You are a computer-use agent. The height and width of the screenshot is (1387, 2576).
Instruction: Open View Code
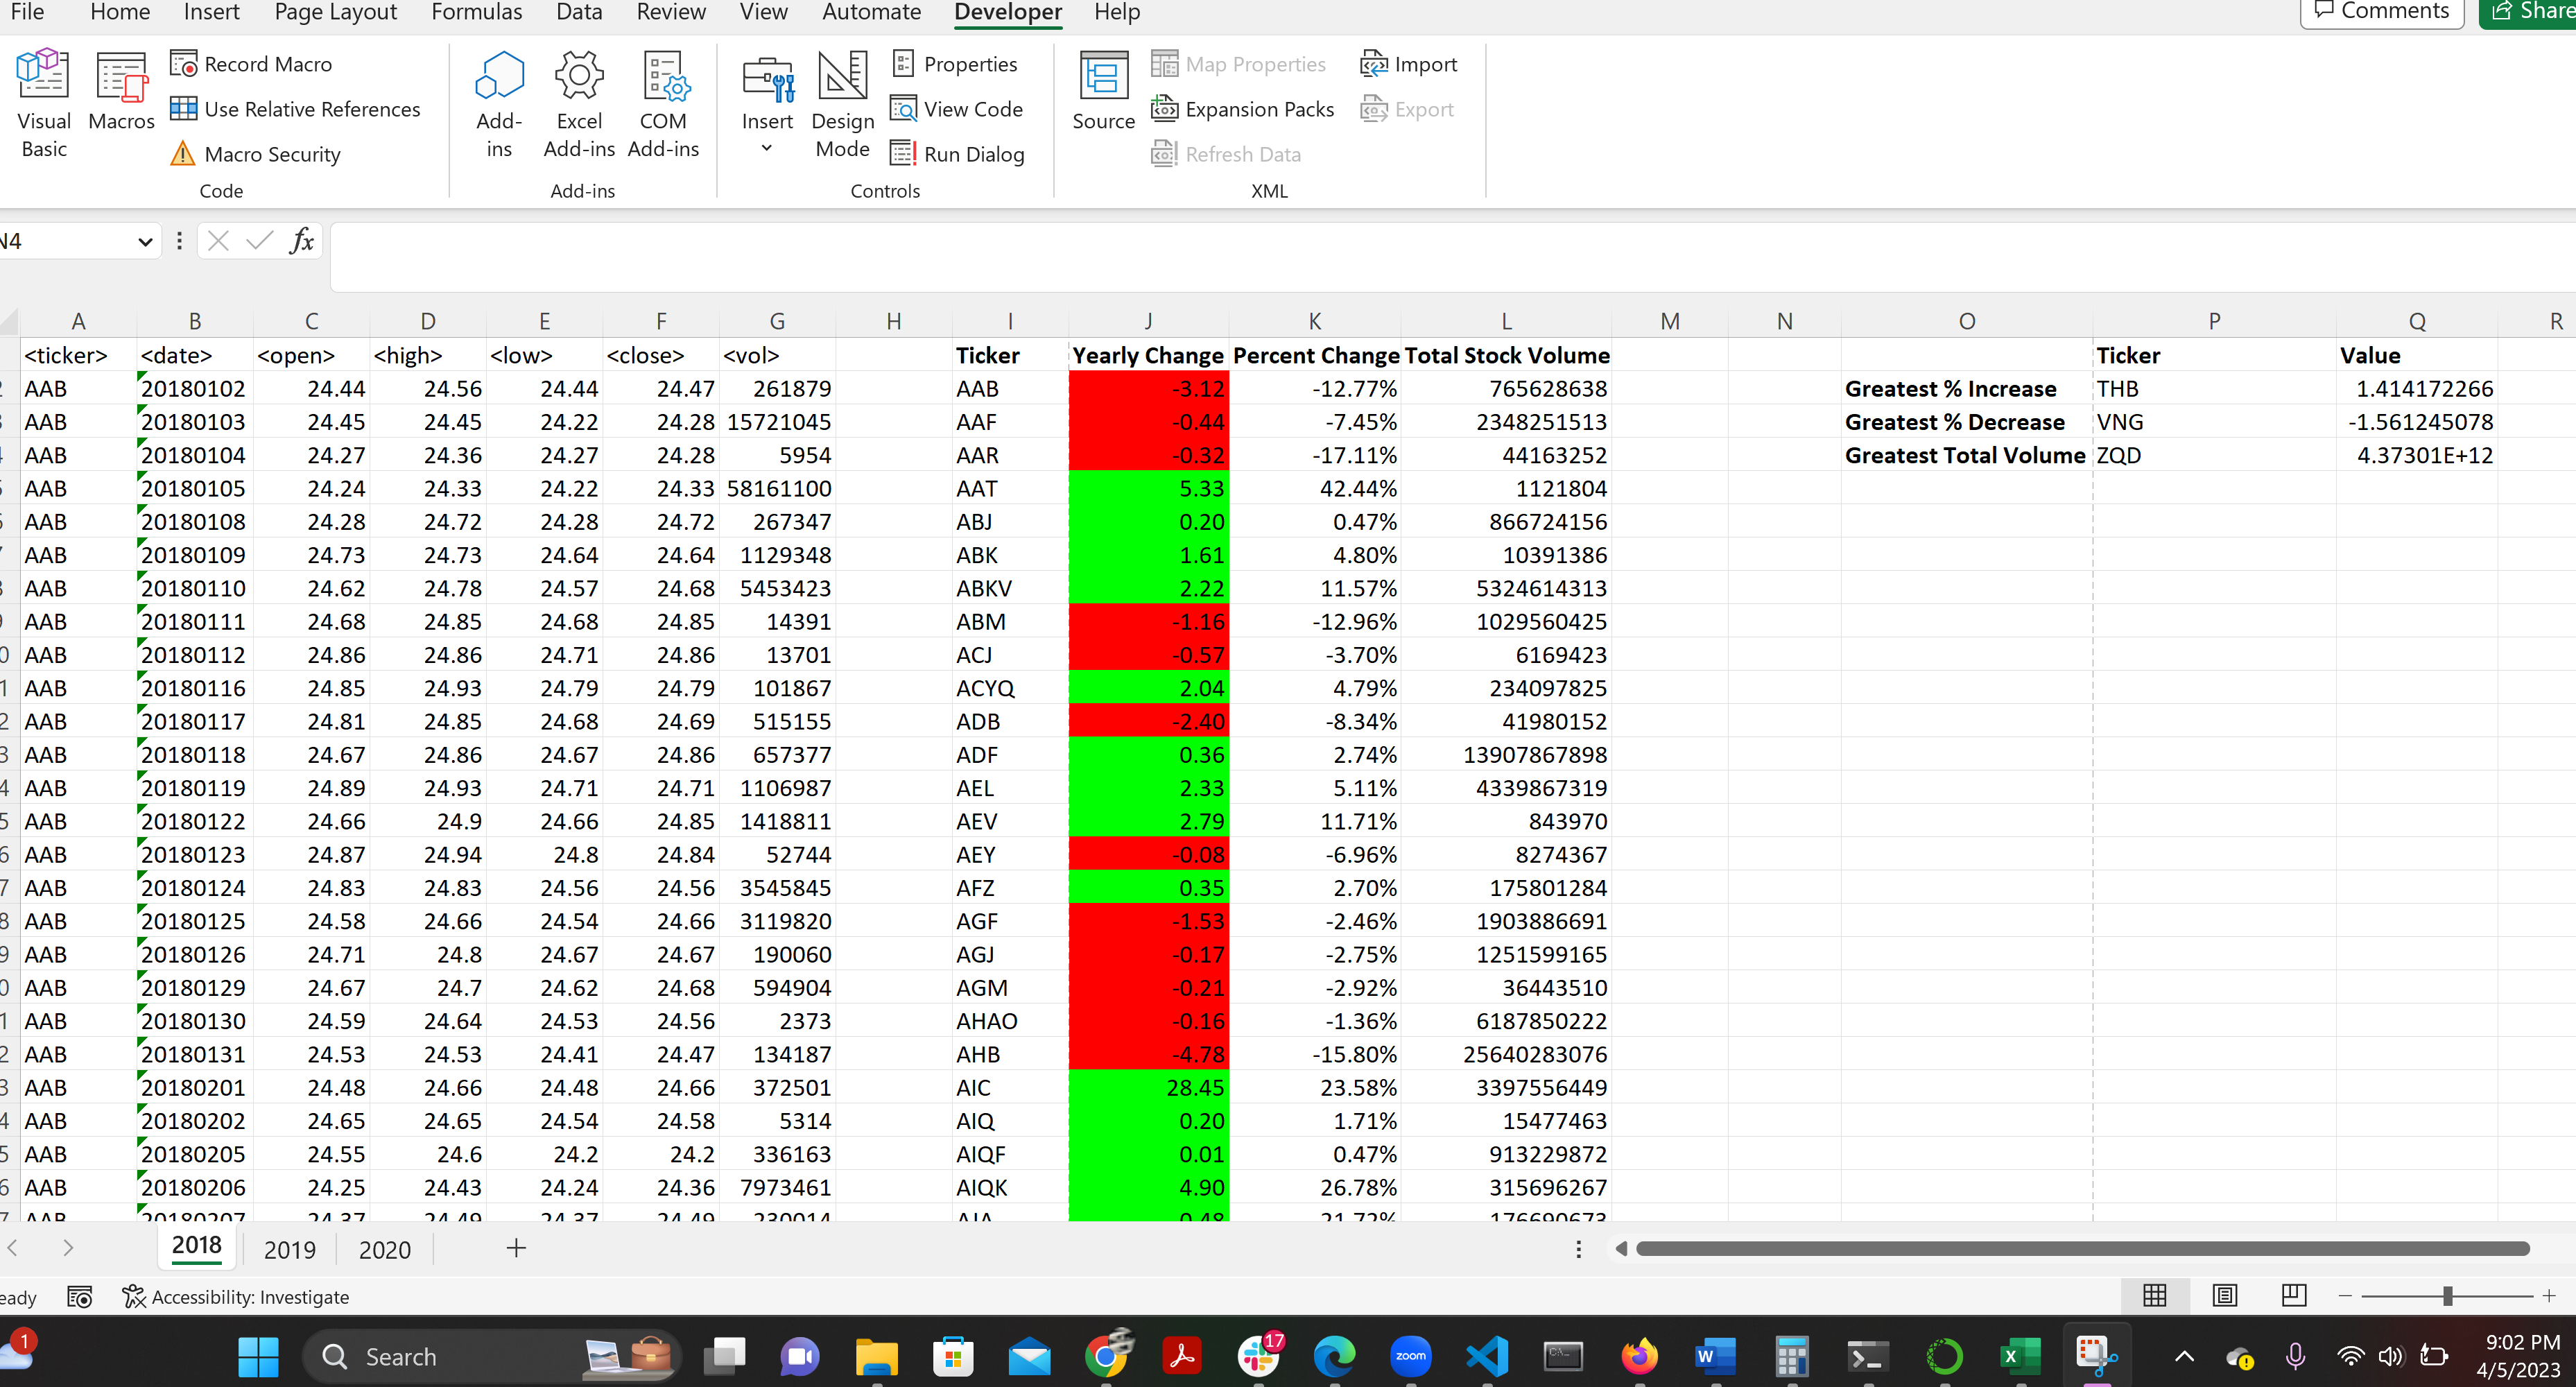click(956, 108)
